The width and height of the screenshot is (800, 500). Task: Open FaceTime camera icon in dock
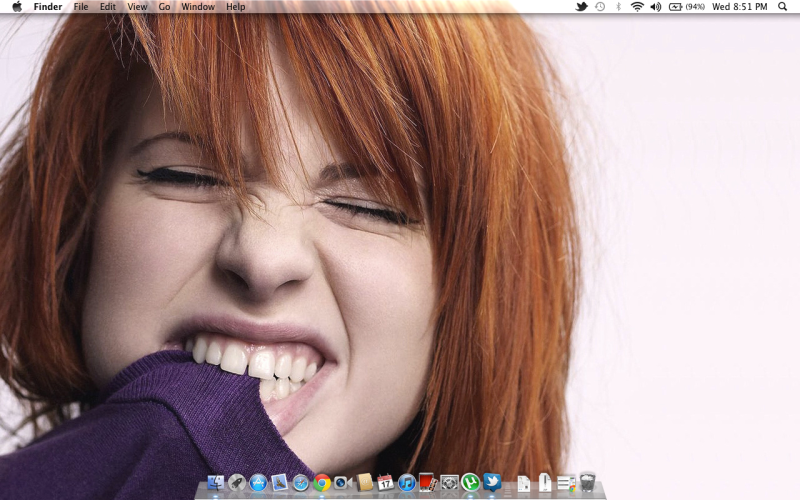pos(343,483)
